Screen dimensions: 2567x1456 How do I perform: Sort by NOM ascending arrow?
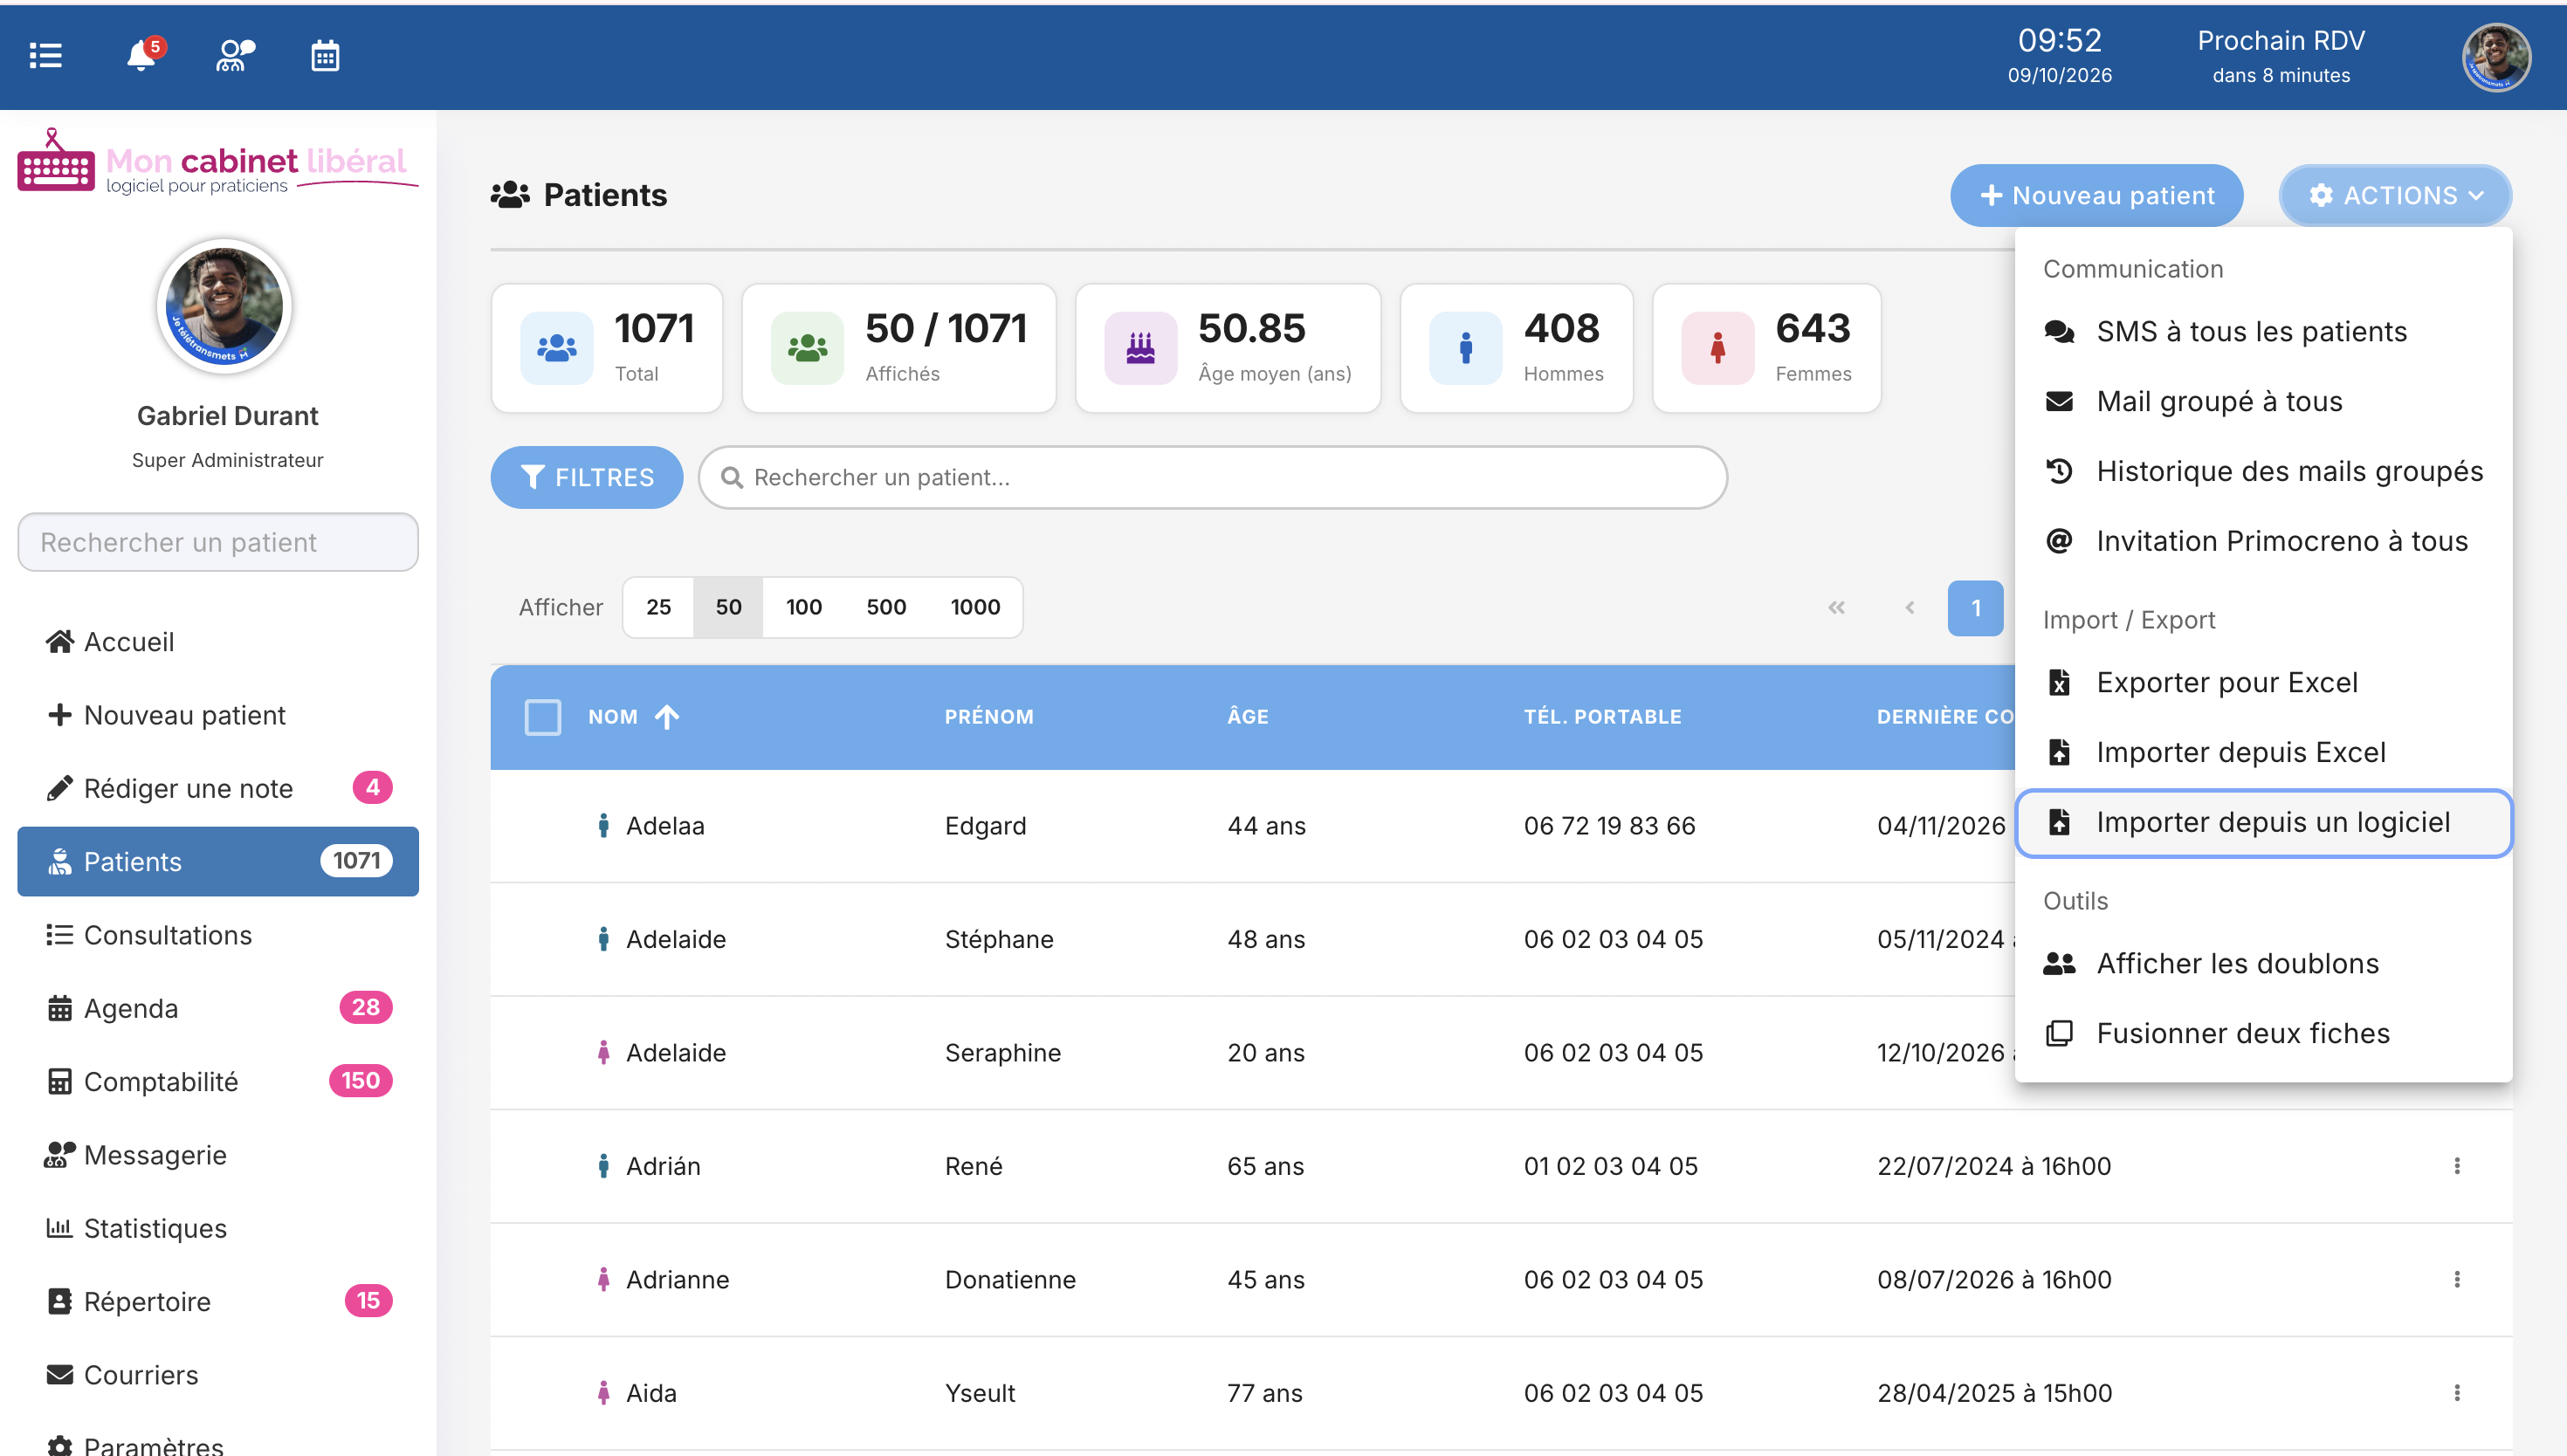click(667, 717)
